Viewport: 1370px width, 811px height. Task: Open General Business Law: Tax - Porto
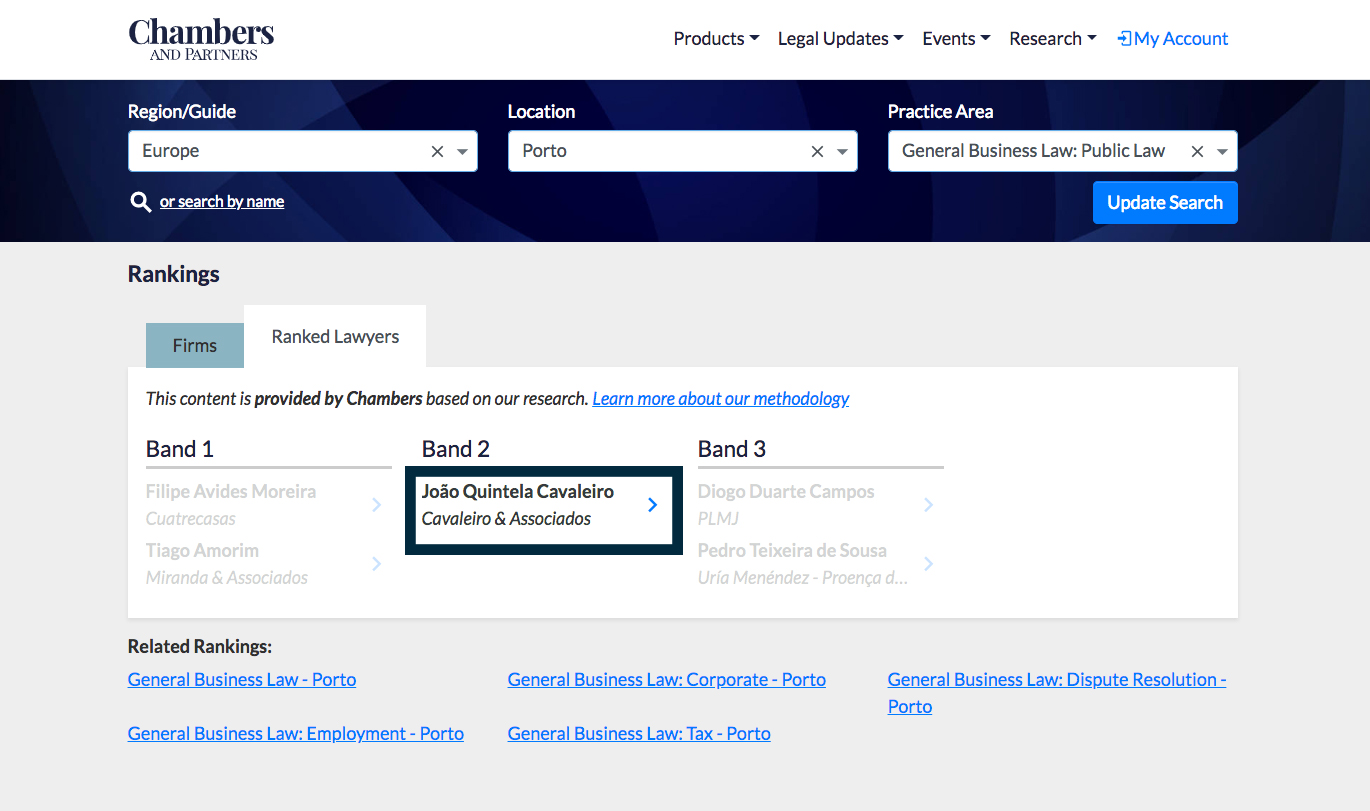[x=639, y=734]
